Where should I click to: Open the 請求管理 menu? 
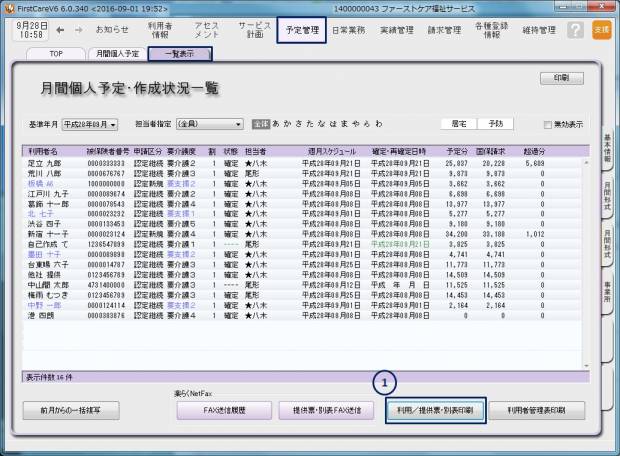tap(445, 30)
